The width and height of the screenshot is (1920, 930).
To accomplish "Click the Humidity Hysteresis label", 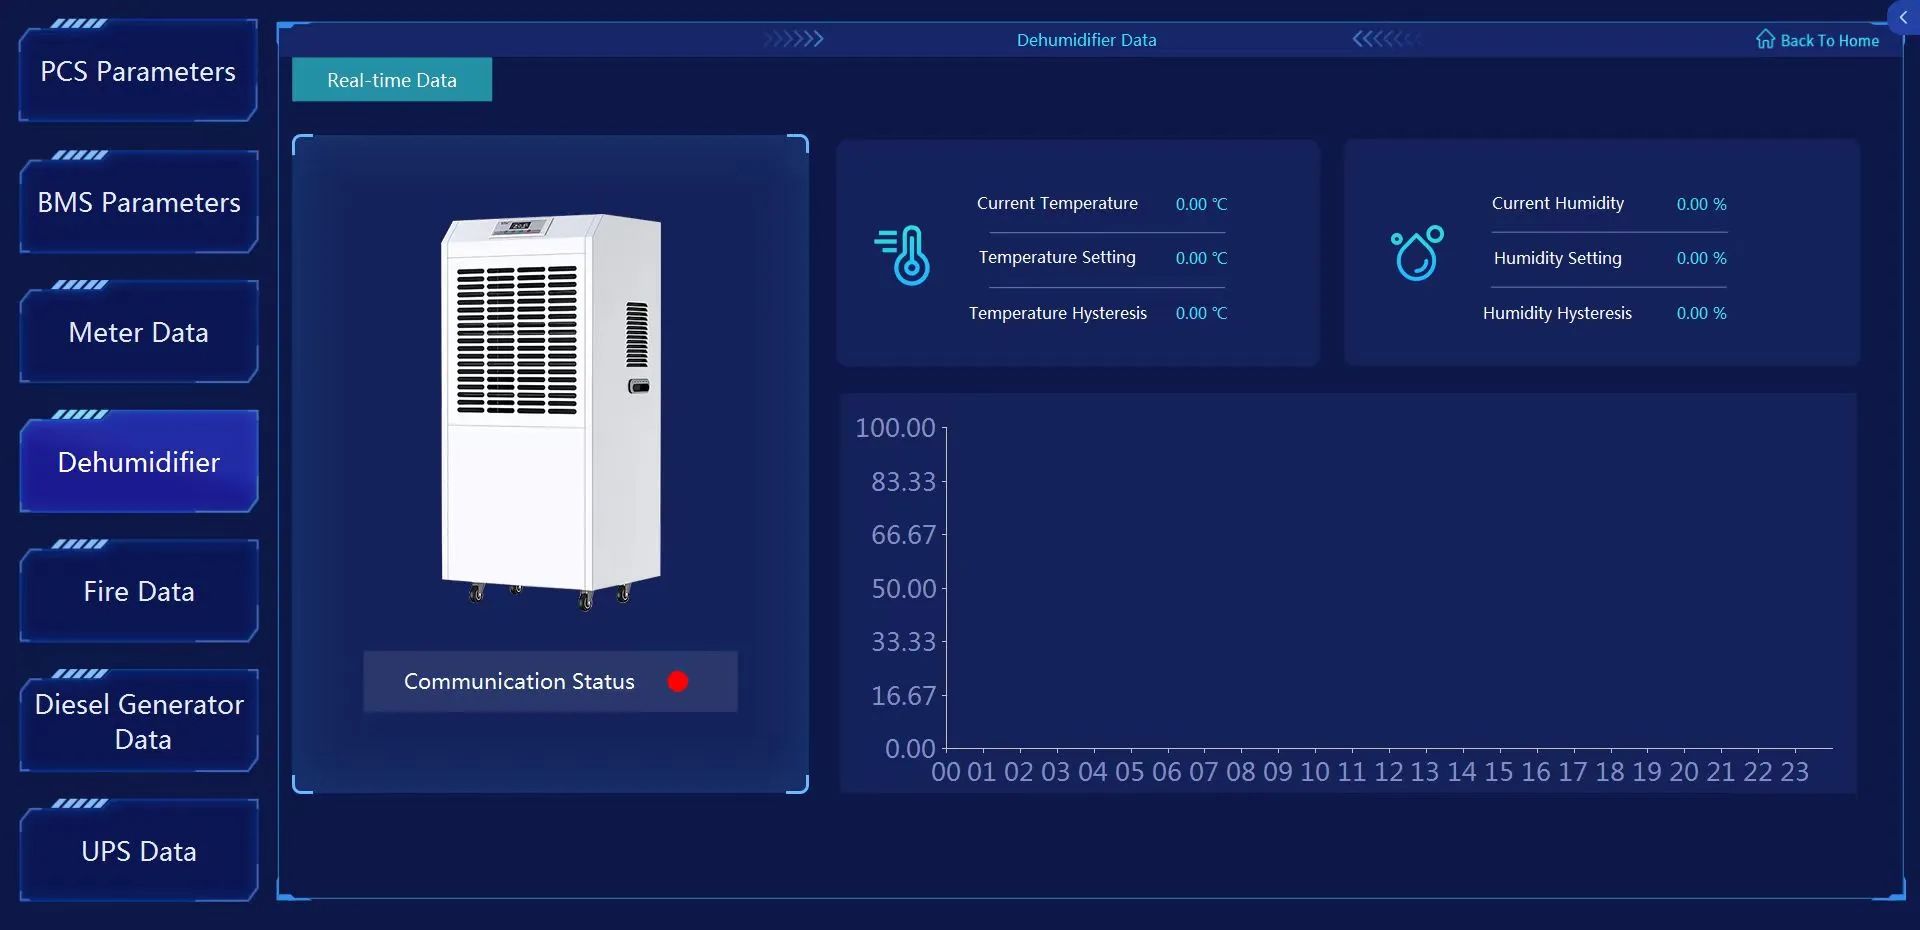I will tap(1557, 313).
